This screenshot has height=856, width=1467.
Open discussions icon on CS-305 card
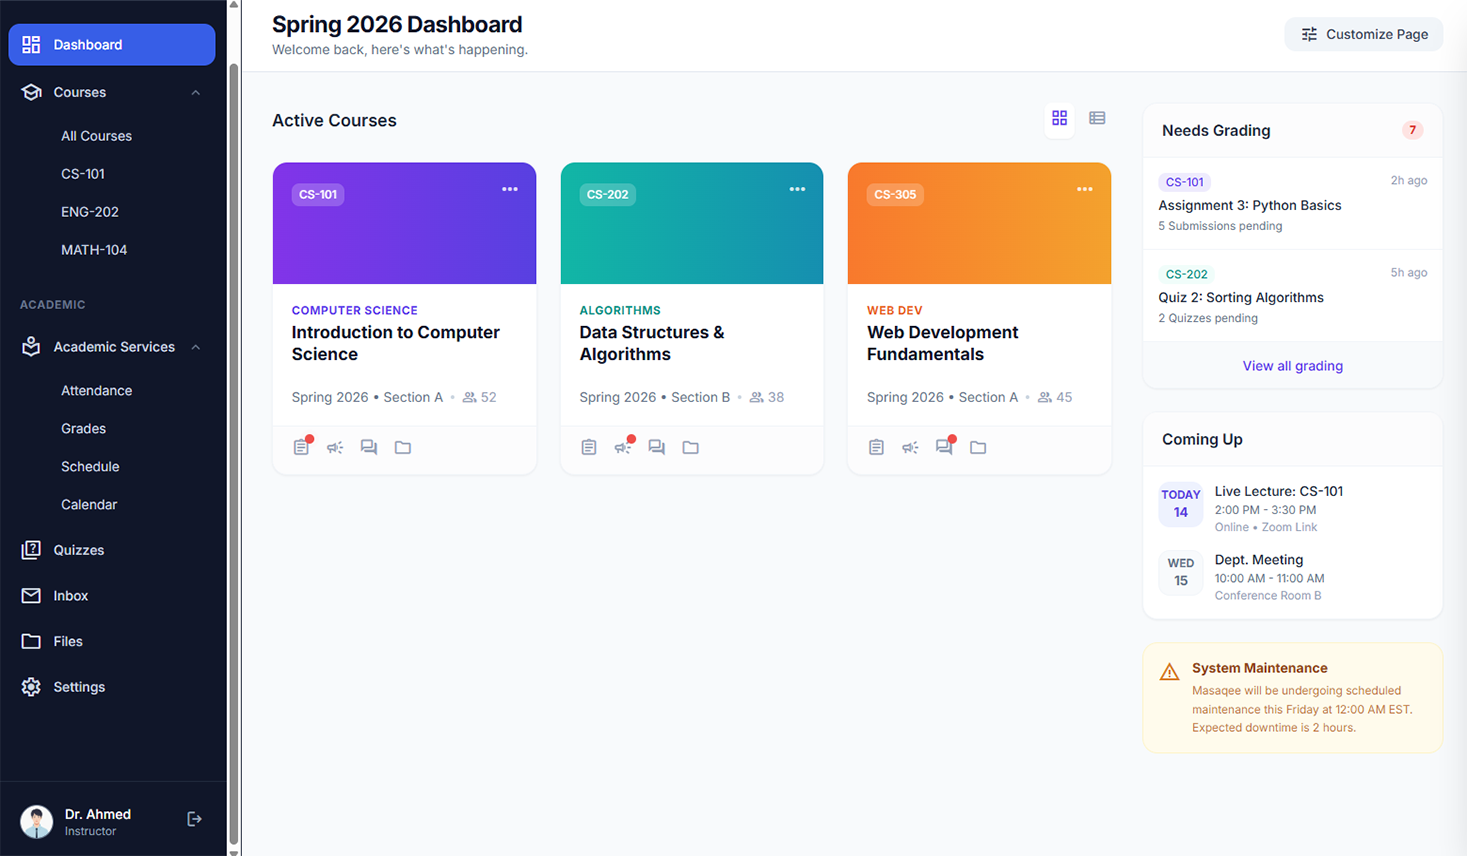944,447
